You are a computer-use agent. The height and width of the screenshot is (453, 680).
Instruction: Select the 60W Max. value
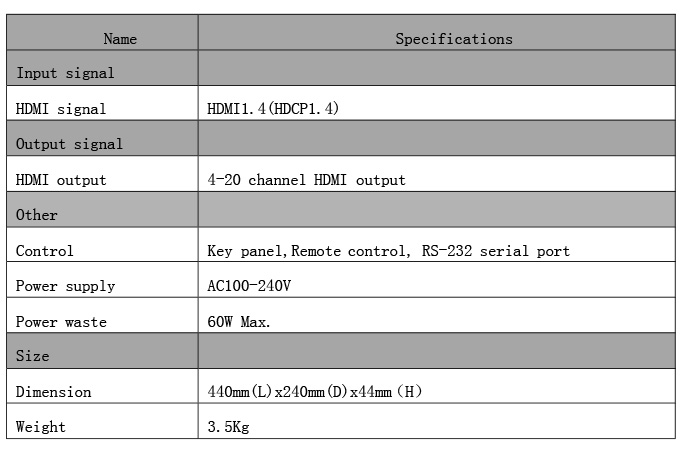click(238, 322)
